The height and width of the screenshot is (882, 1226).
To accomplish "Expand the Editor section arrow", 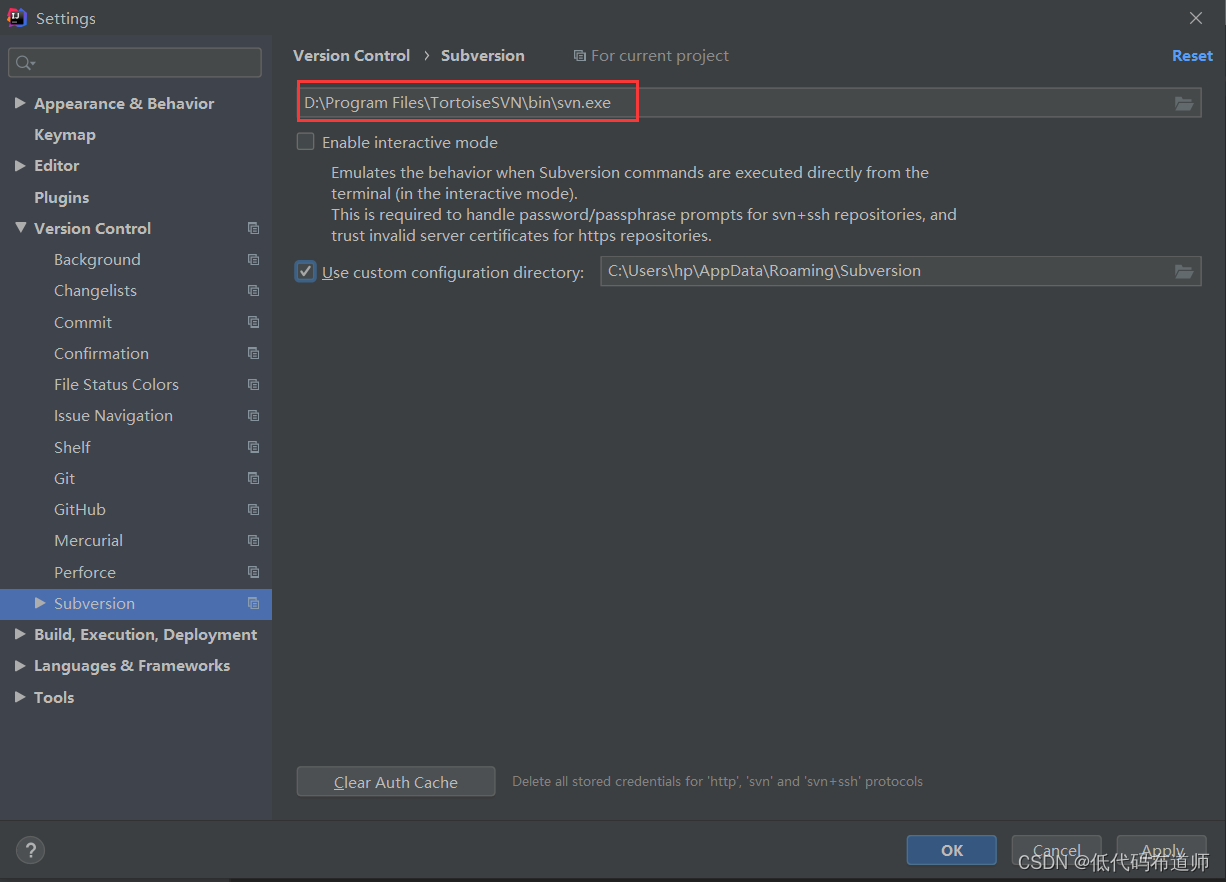I will pos(20,165).
